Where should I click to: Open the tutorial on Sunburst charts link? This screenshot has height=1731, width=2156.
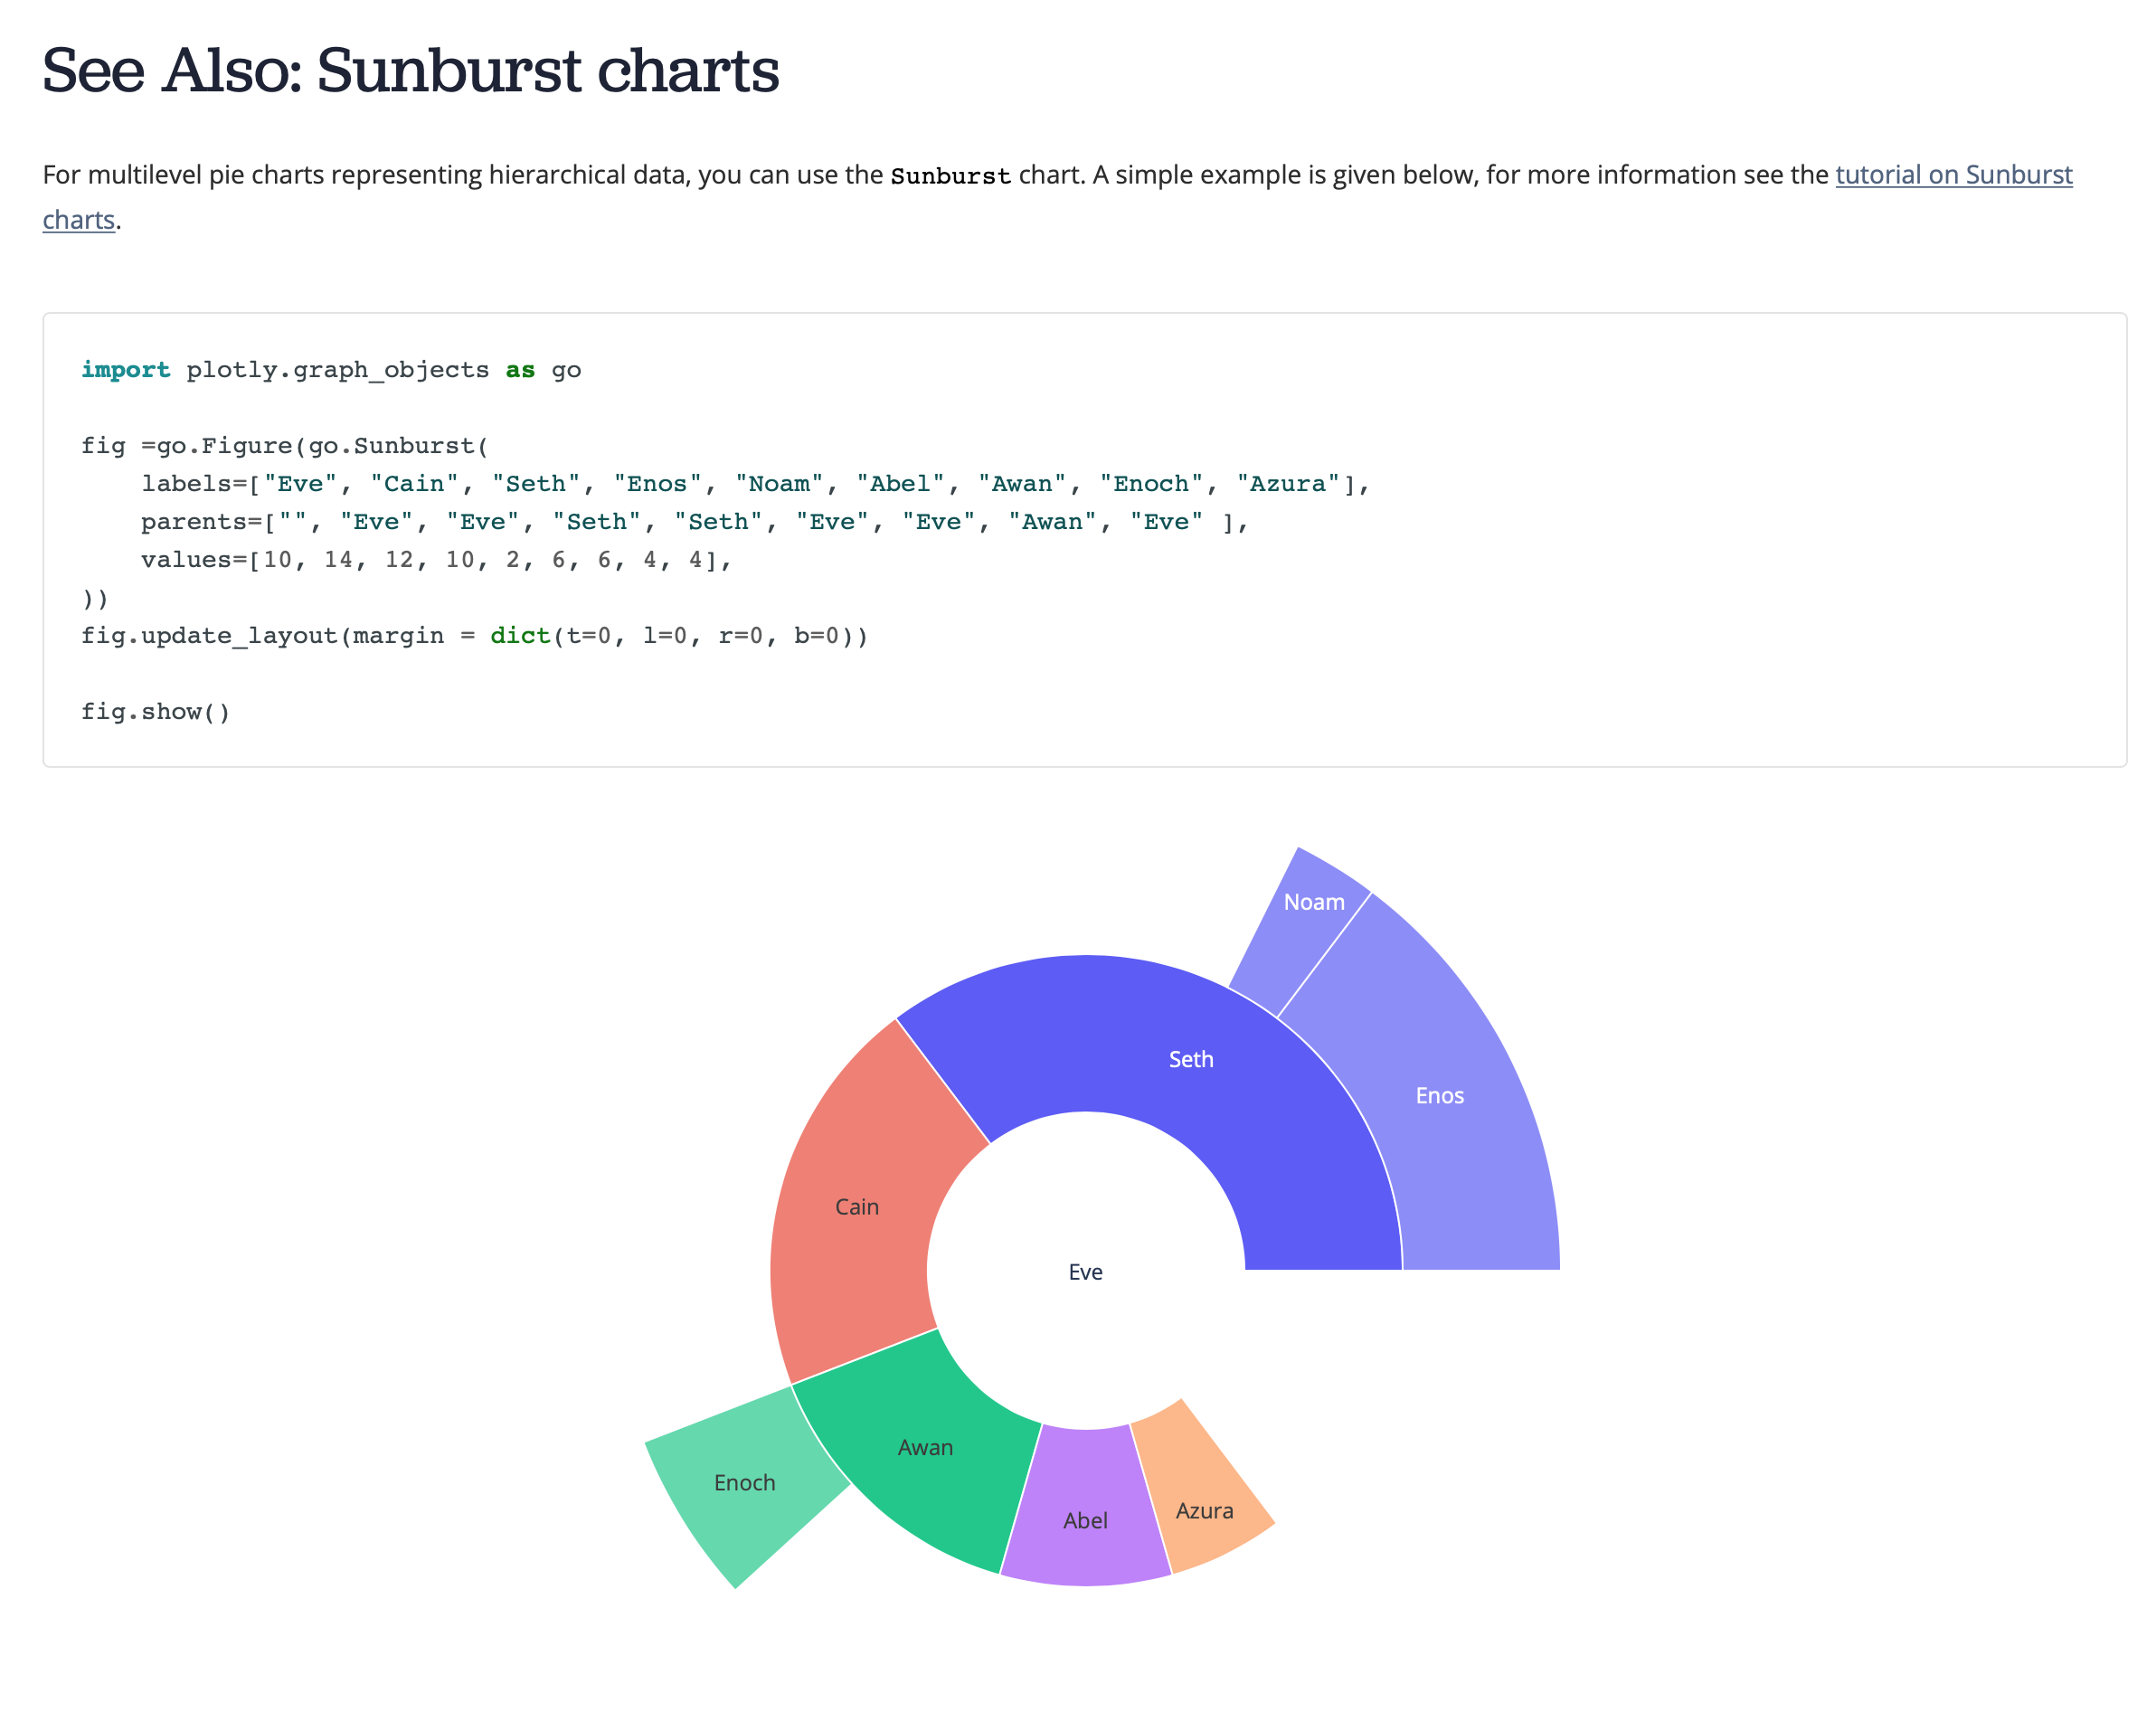(x=1953, y=175)
